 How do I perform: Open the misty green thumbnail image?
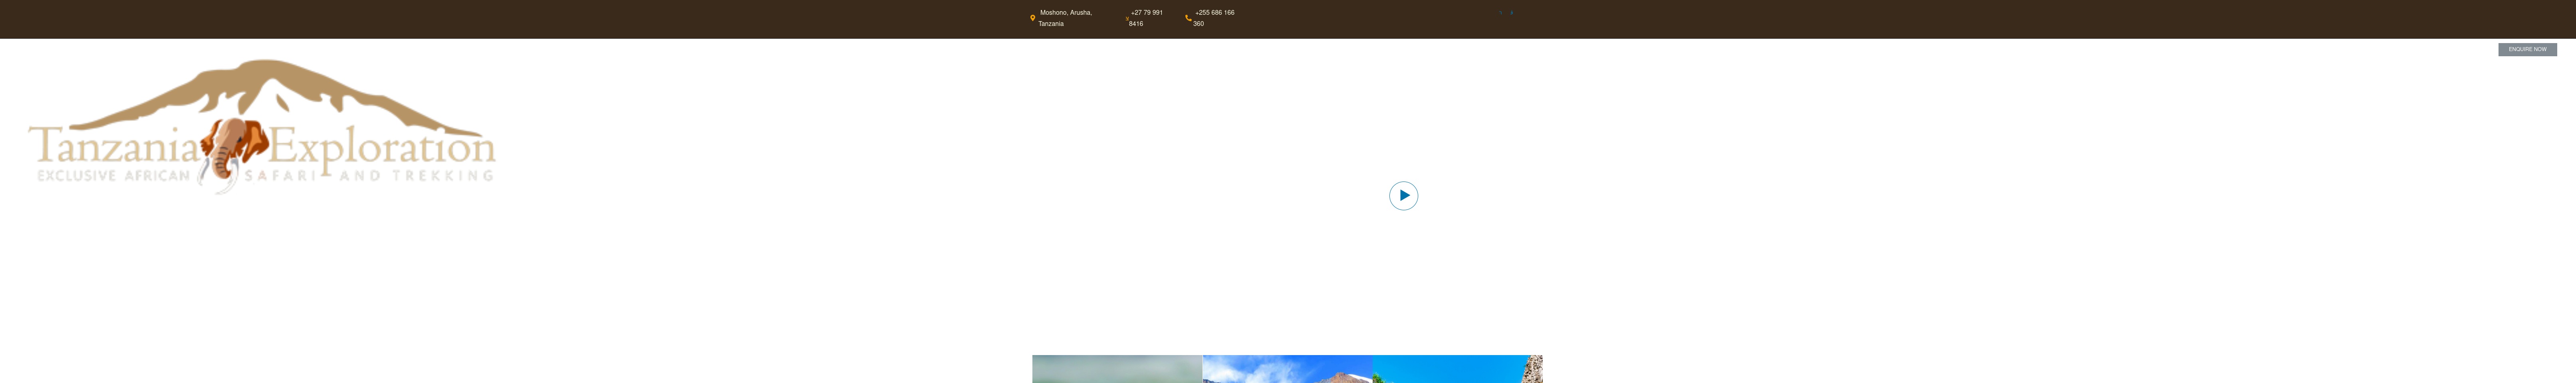[1117, 369]
